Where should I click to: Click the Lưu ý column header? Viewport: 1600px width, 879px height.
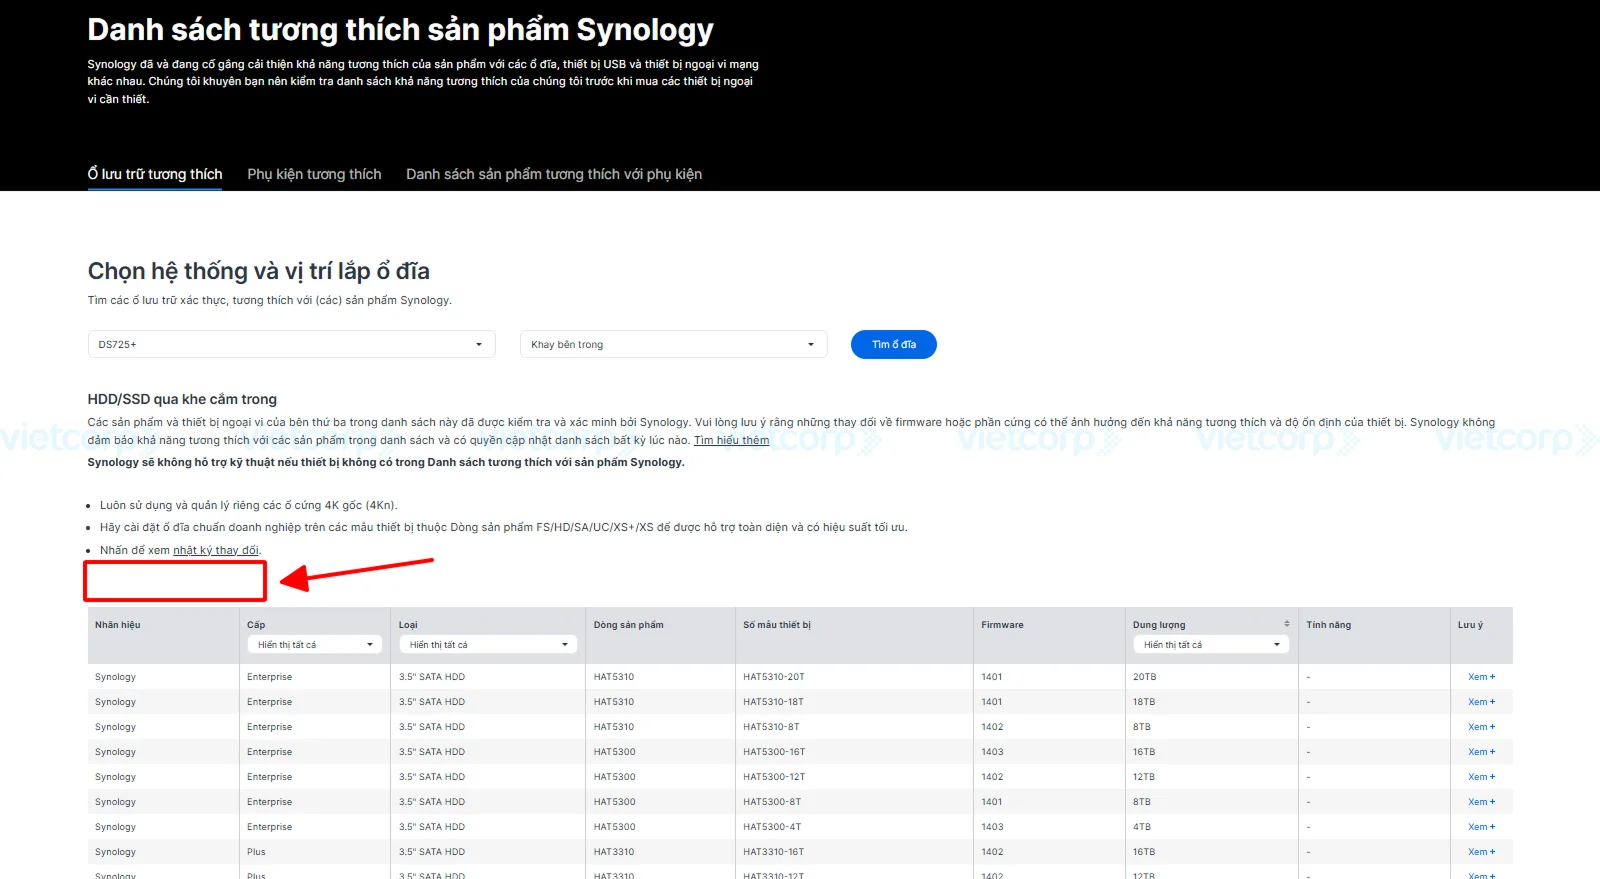coord(1470,625)
